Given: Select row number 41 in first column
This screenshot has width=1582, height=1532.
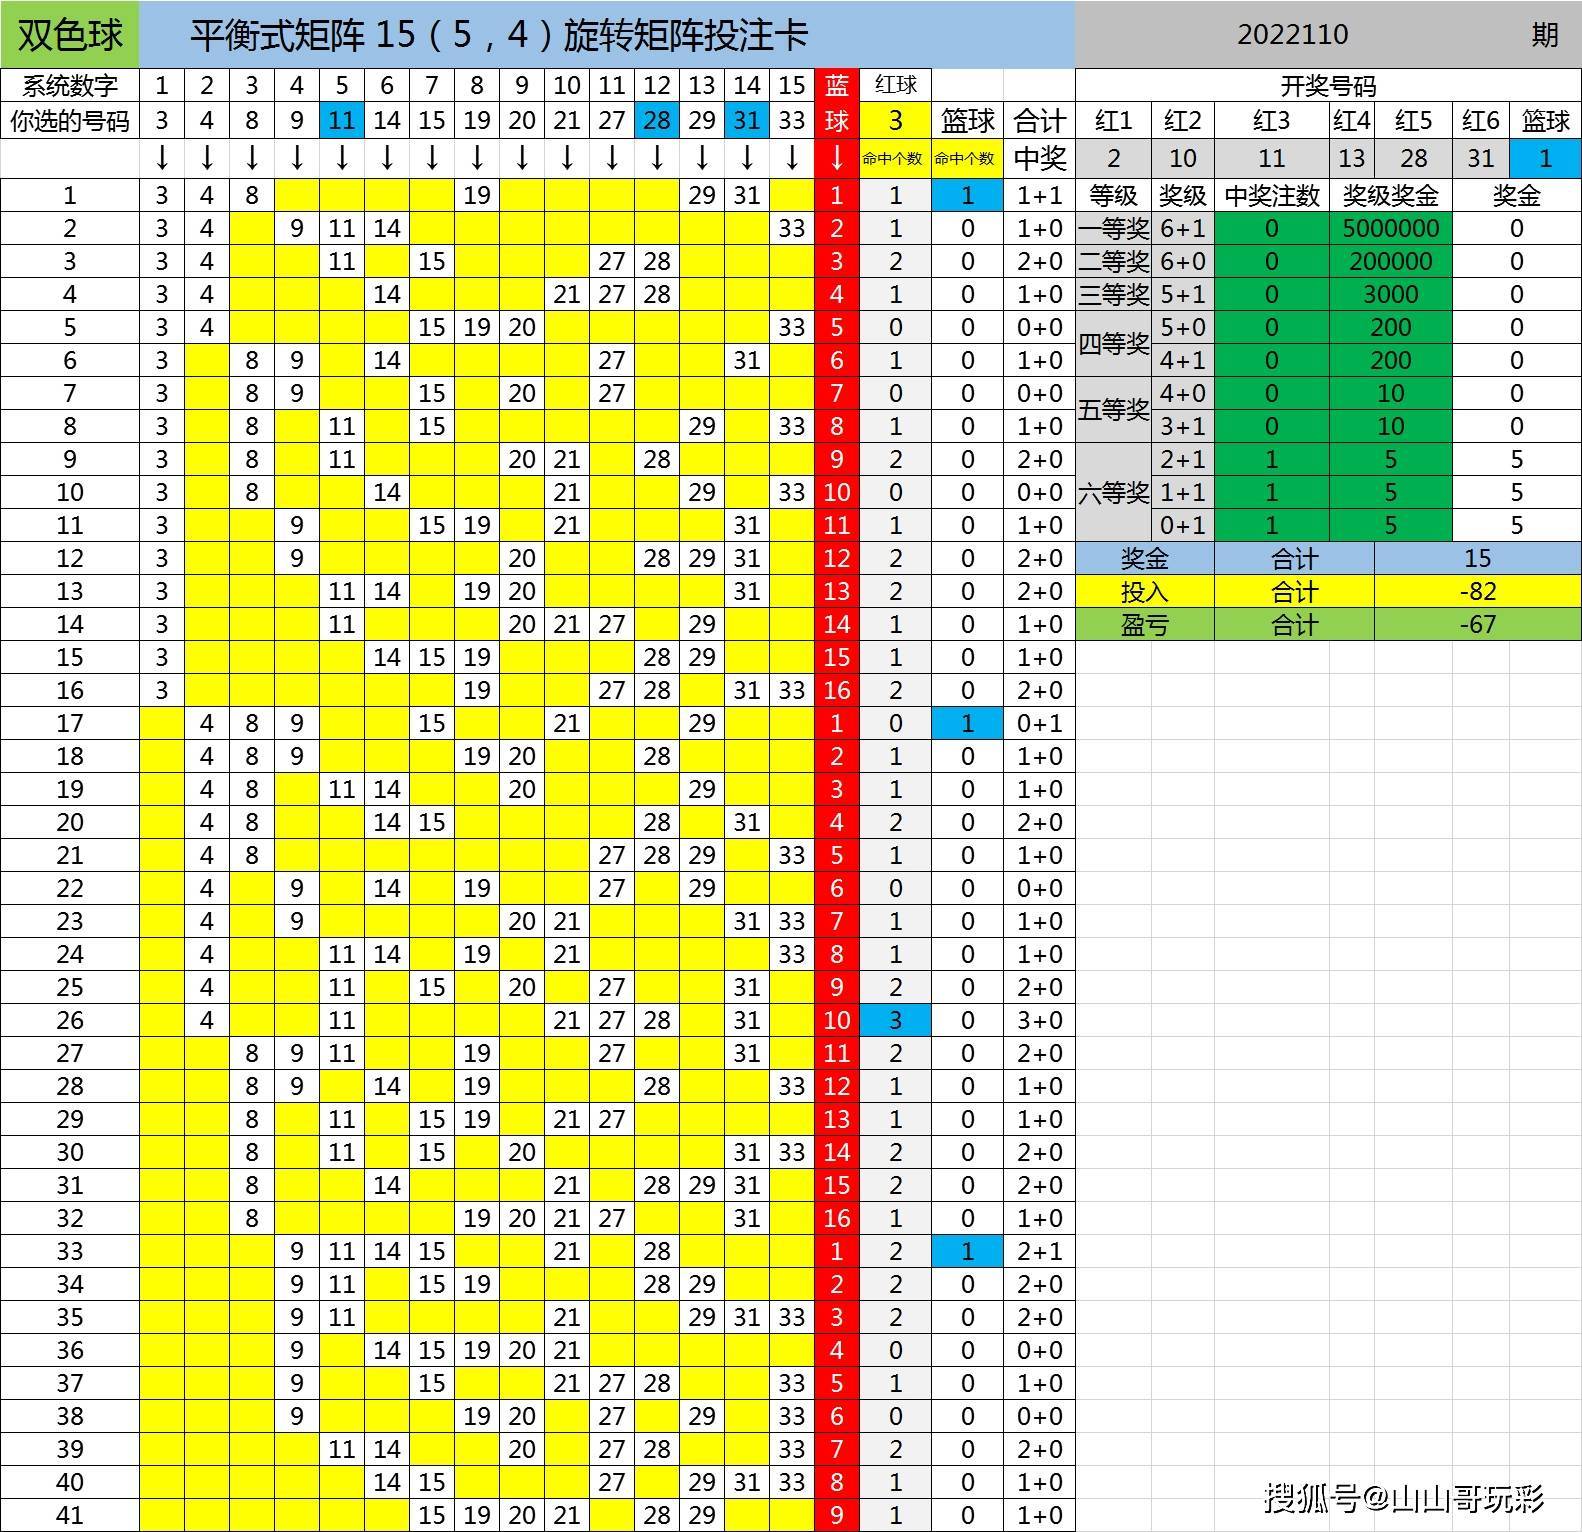Looking at the screenshot, I should (x=70, y=1516).
